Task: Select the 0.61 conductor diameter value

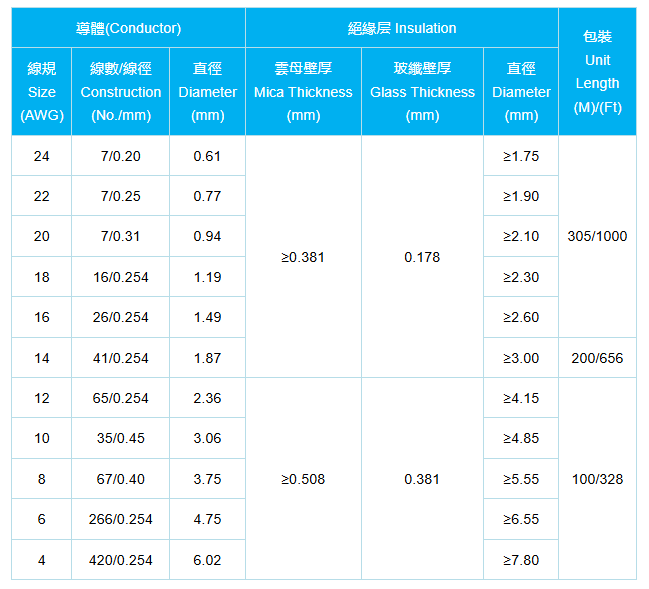Action: pos(207,156)
